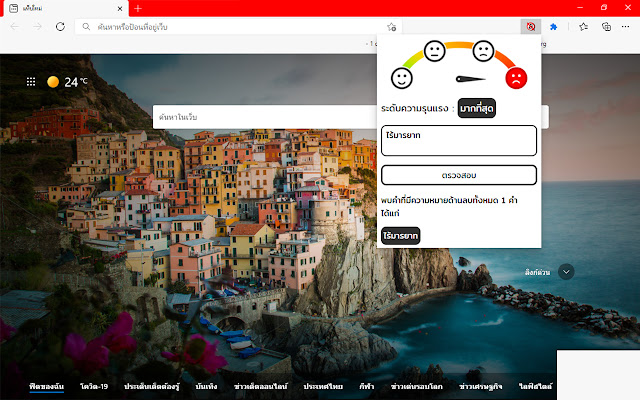Click the happy smiley face on gauge
Viewport: 640px width, 400px height.
pyautogui.click(x=402, y=78)
